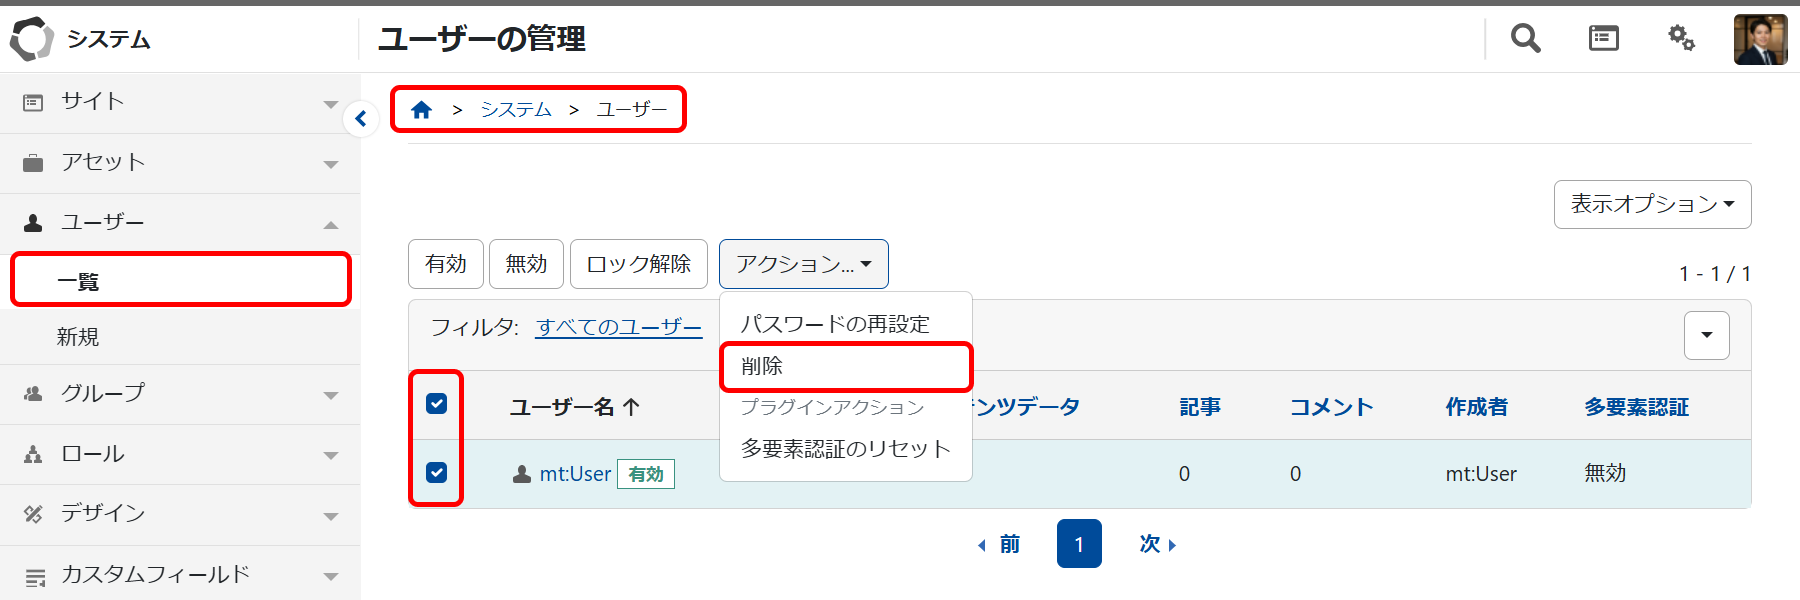Uncheck the mt:User row checkbox
1800x600 pixels.
click(437, 473)
